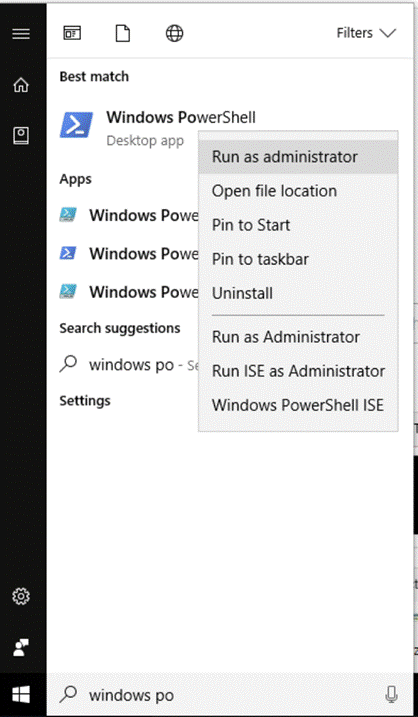
Task: Click the large Windows PowerShell best match icon
Action: tap(76, 125)
